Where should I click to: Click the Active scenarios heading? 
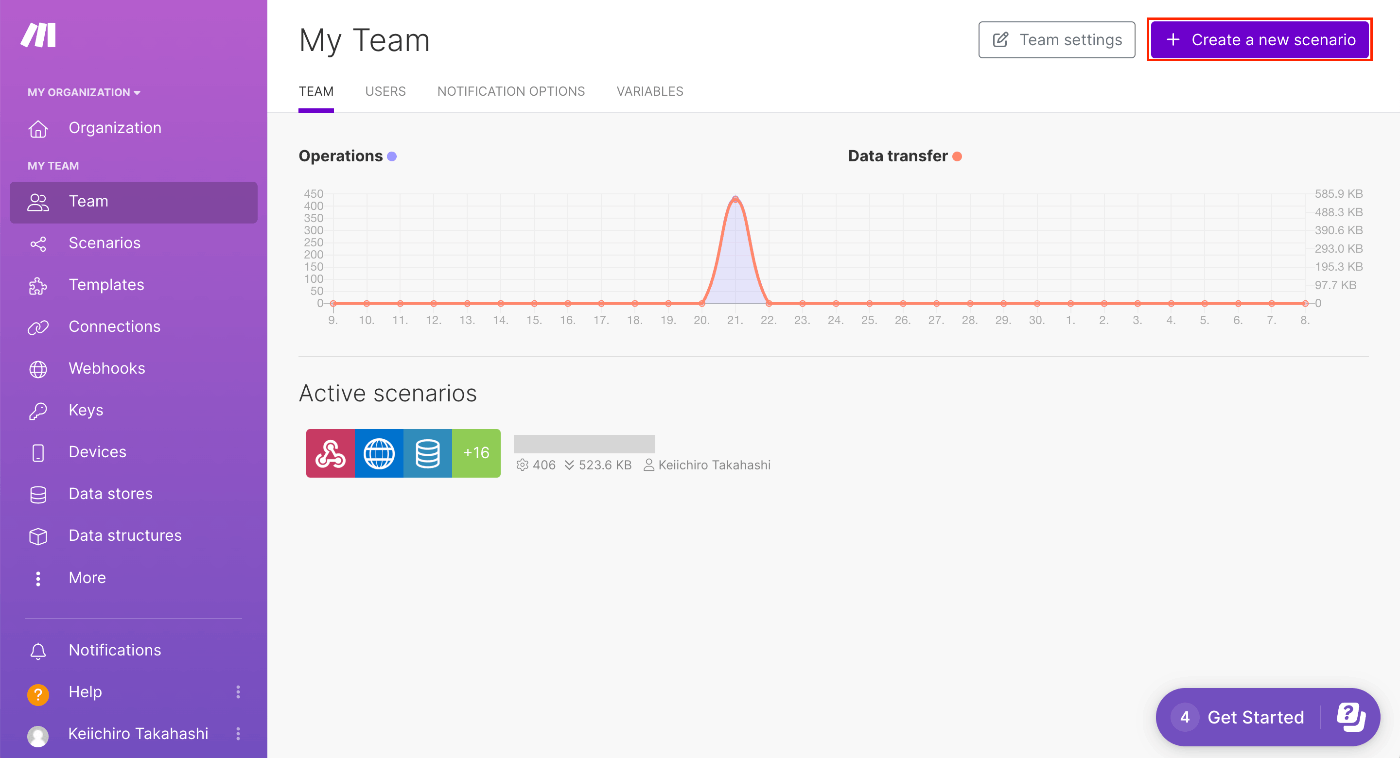point(388,393)
